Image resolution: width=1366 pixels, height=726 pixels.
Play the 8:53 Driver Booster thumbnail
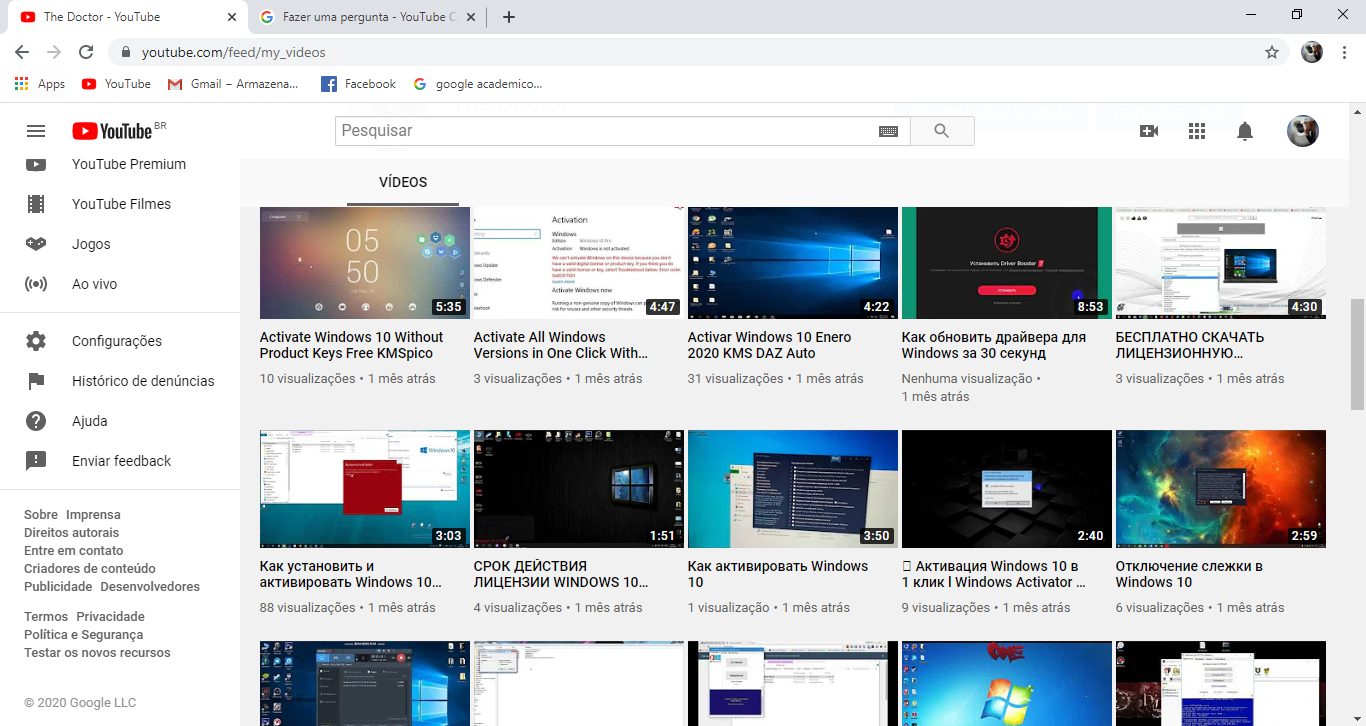[x=1006, y=263]
